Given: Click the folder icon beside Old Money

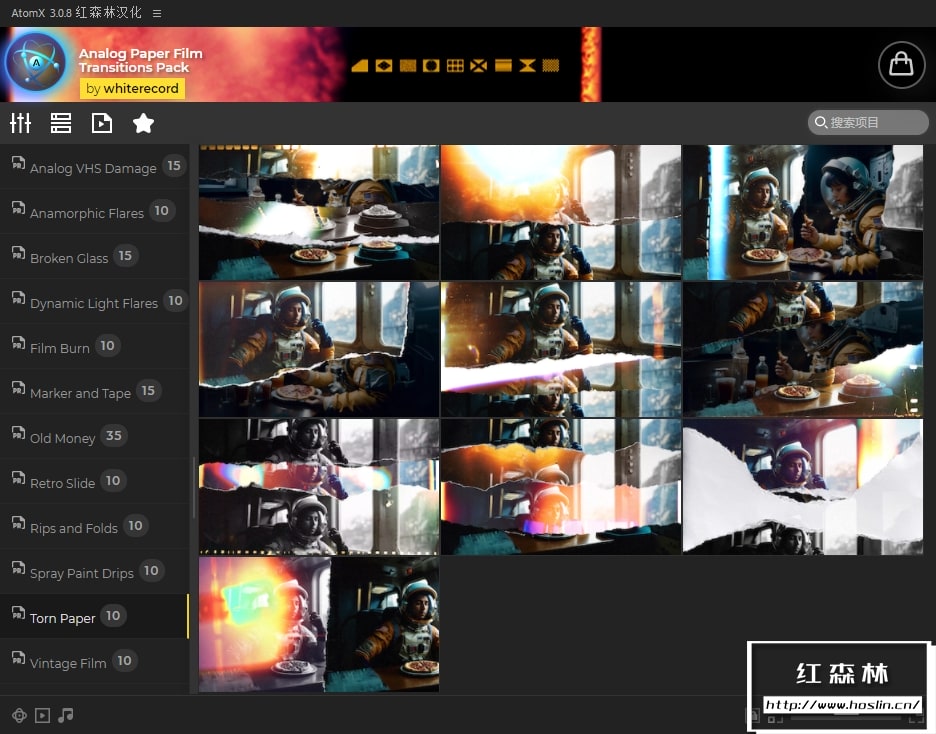Looking at the screenshot, I should (x=19, y=433).
